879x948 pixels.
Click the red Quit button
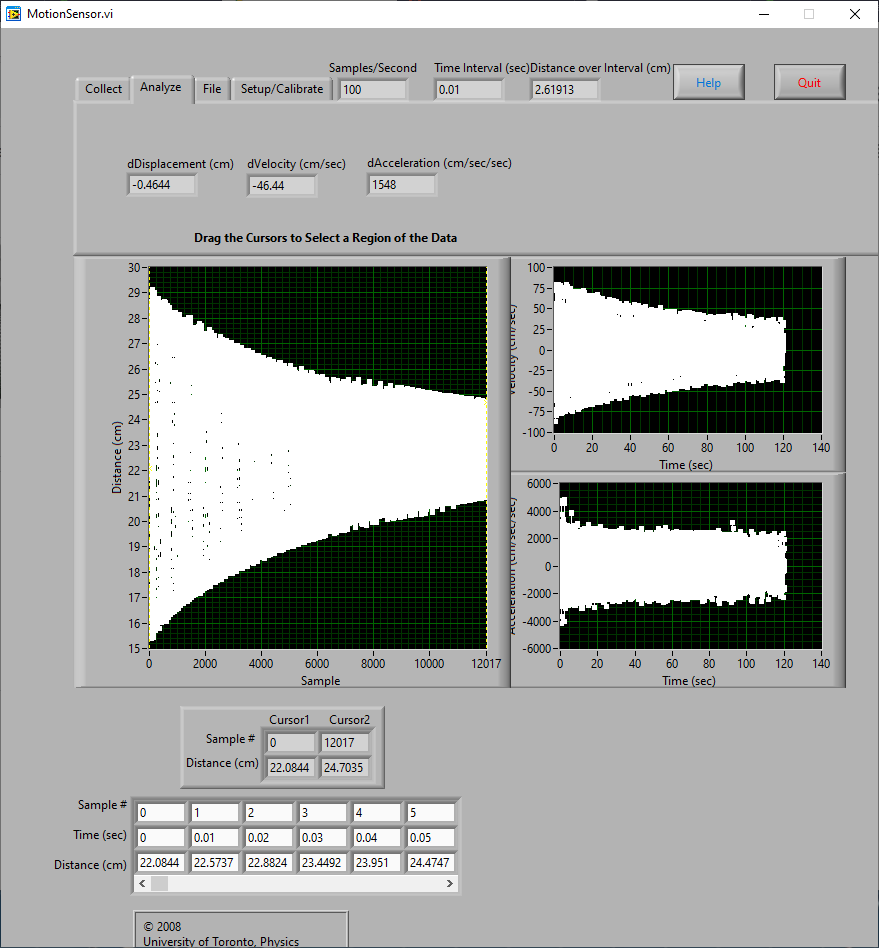(x=809, y=82)
